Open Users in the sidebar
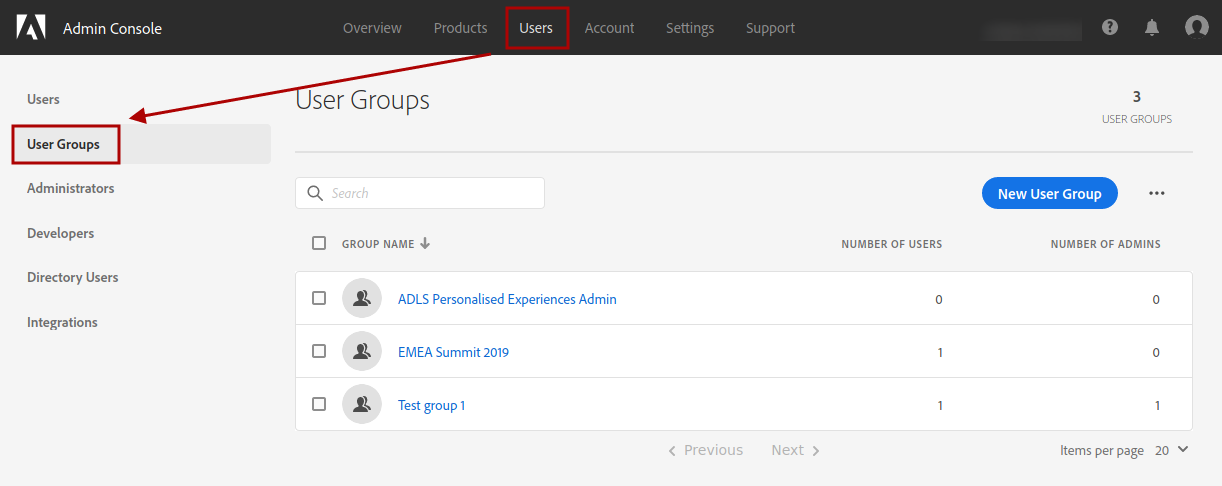The width and height of the screenshot is (1222, 486). 43,99
